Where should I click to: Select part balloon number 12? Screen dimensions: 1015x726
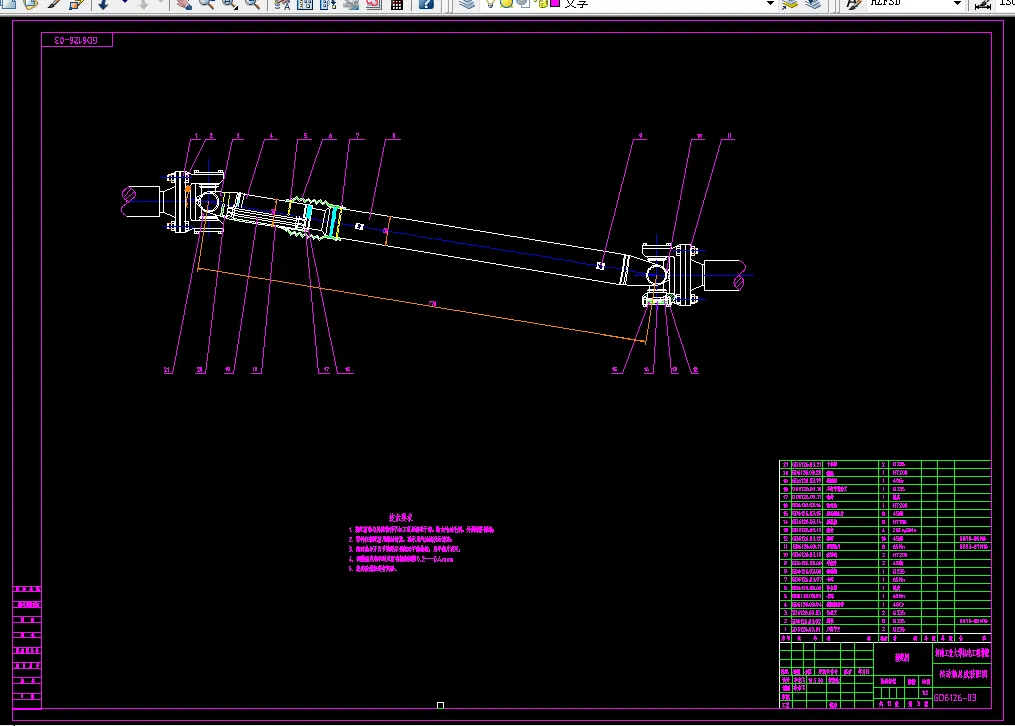[695, 370]
